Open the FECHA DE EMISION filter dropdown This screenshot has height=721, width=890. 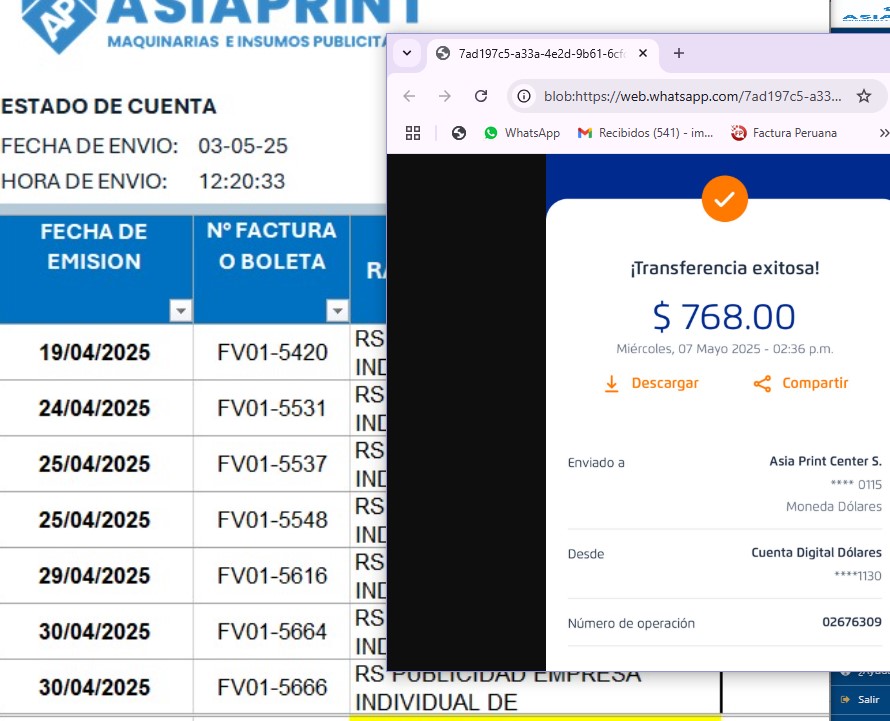[x=180, y=312]
